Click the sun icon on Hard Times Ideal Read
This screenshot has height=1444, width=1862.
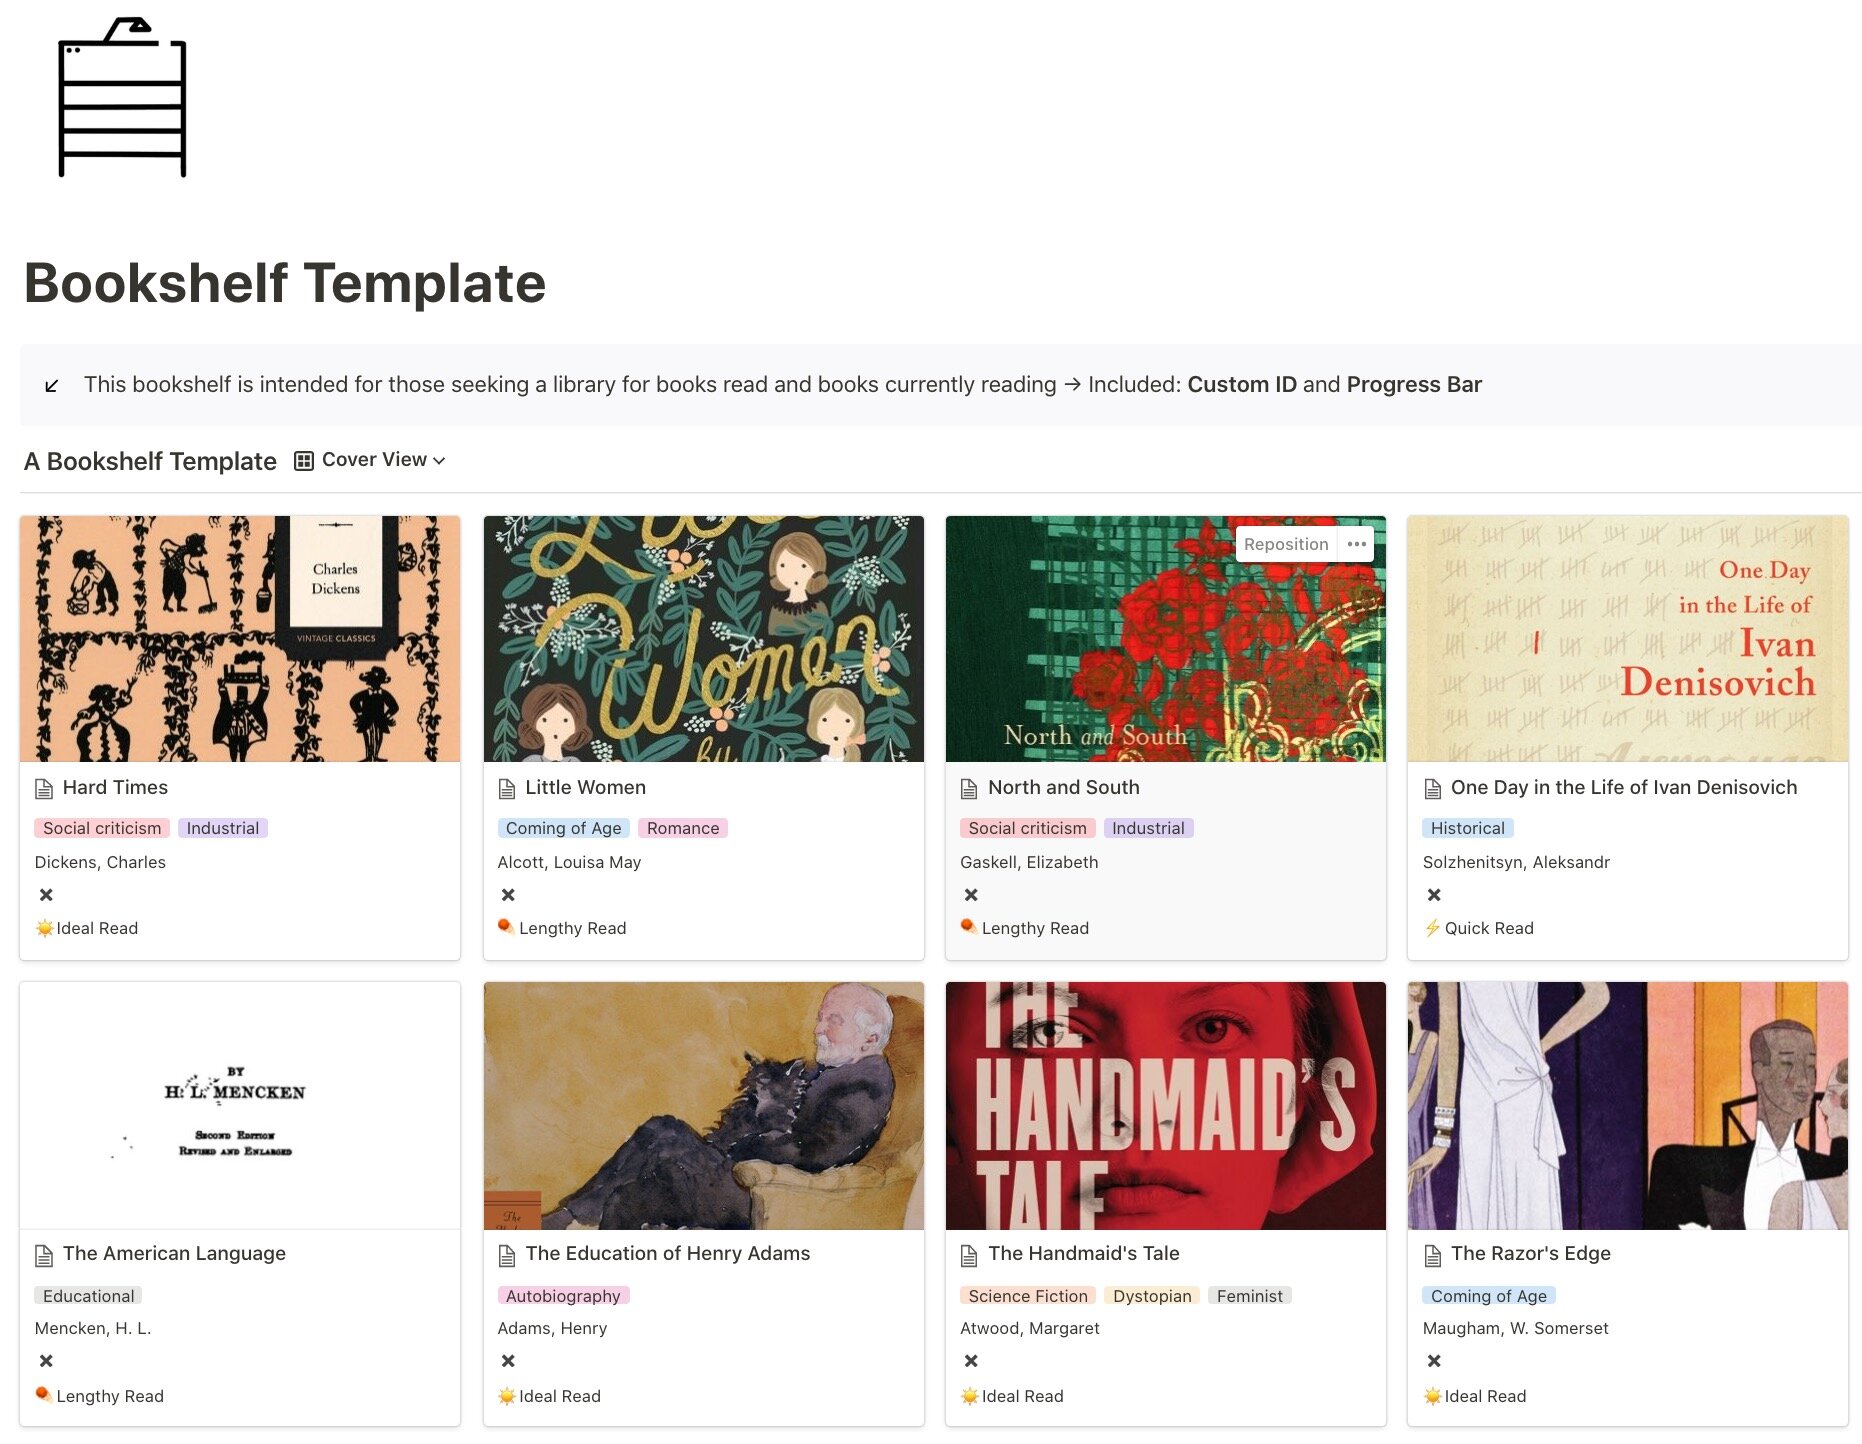click(x=45, y=928)
